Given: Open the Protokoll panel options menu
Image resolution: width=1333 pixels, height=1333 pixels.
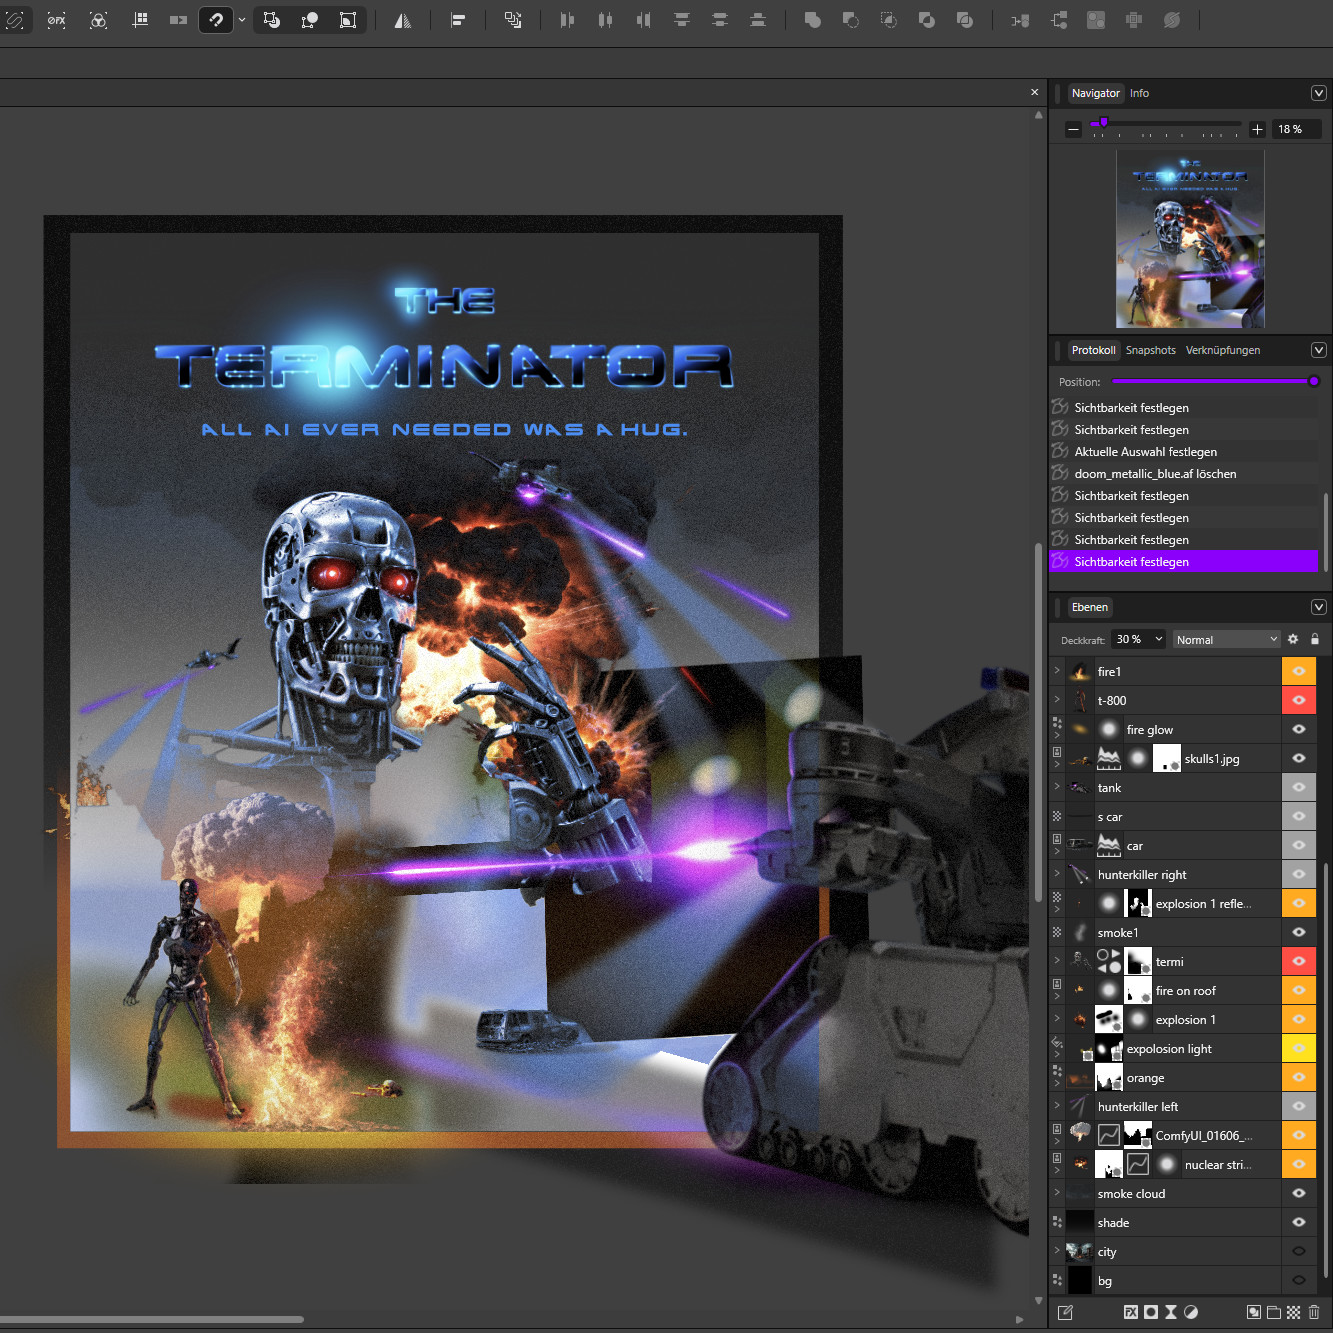Looking at the screenshot, I should click(1319, 350).
